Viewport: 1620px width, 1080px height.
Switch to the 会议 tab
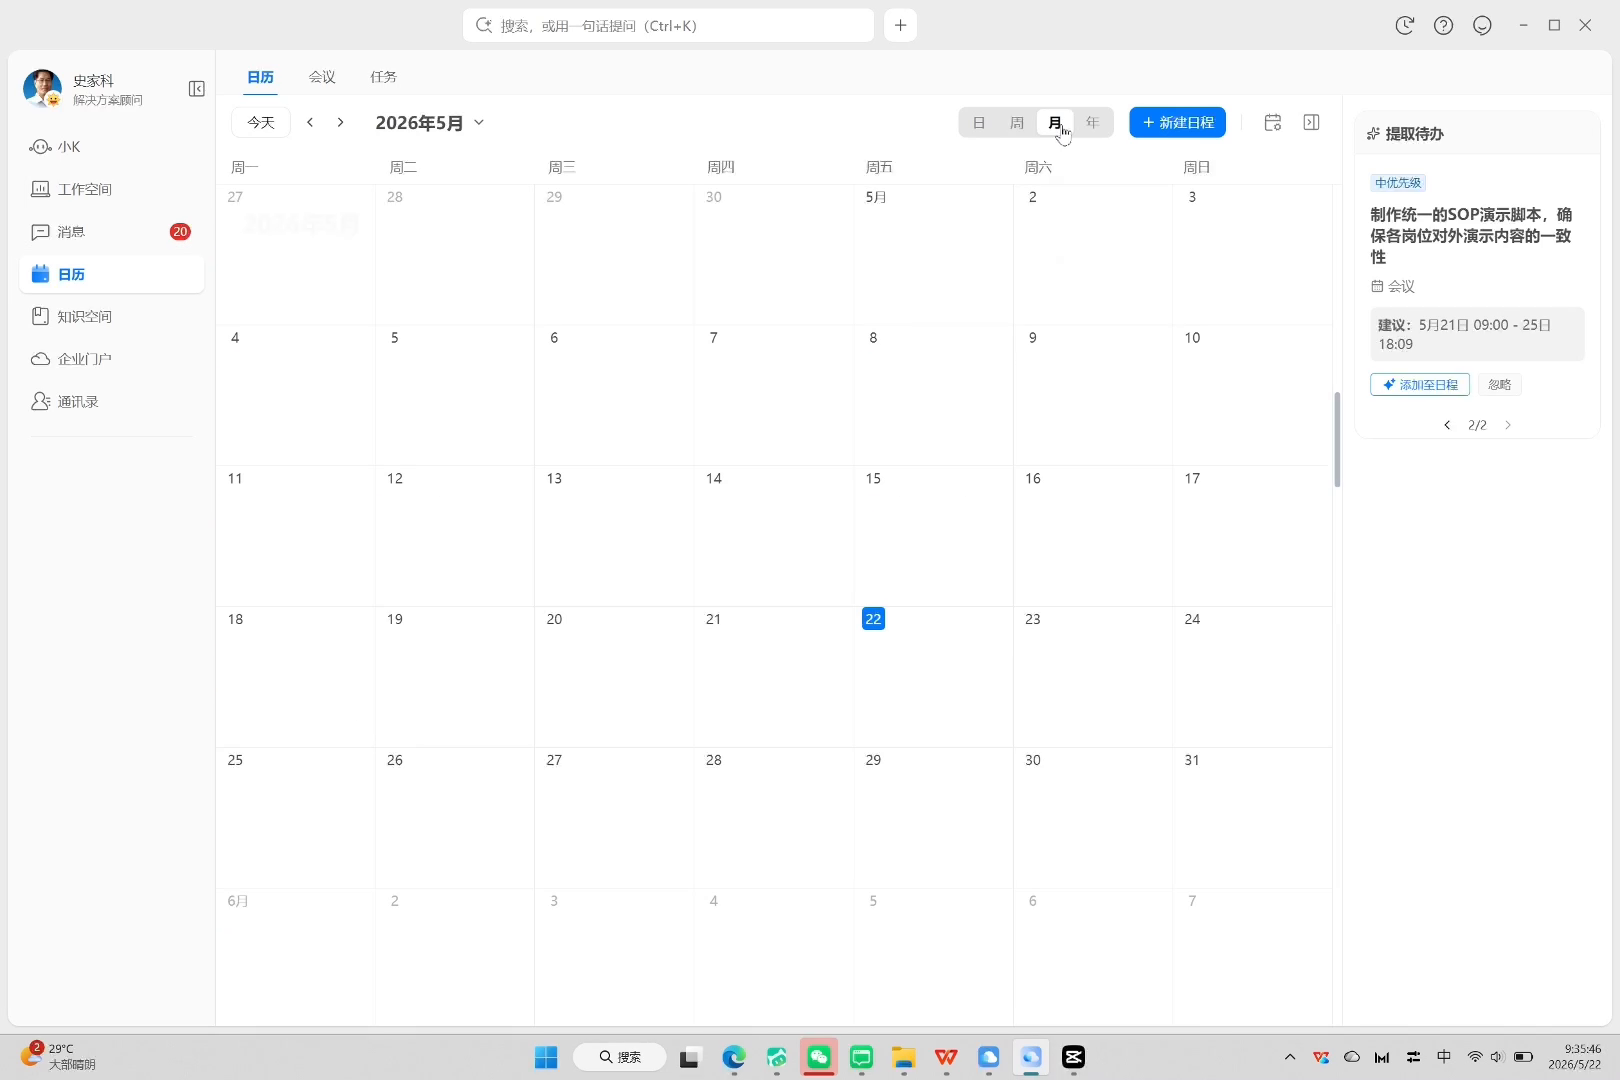[322, 77]
